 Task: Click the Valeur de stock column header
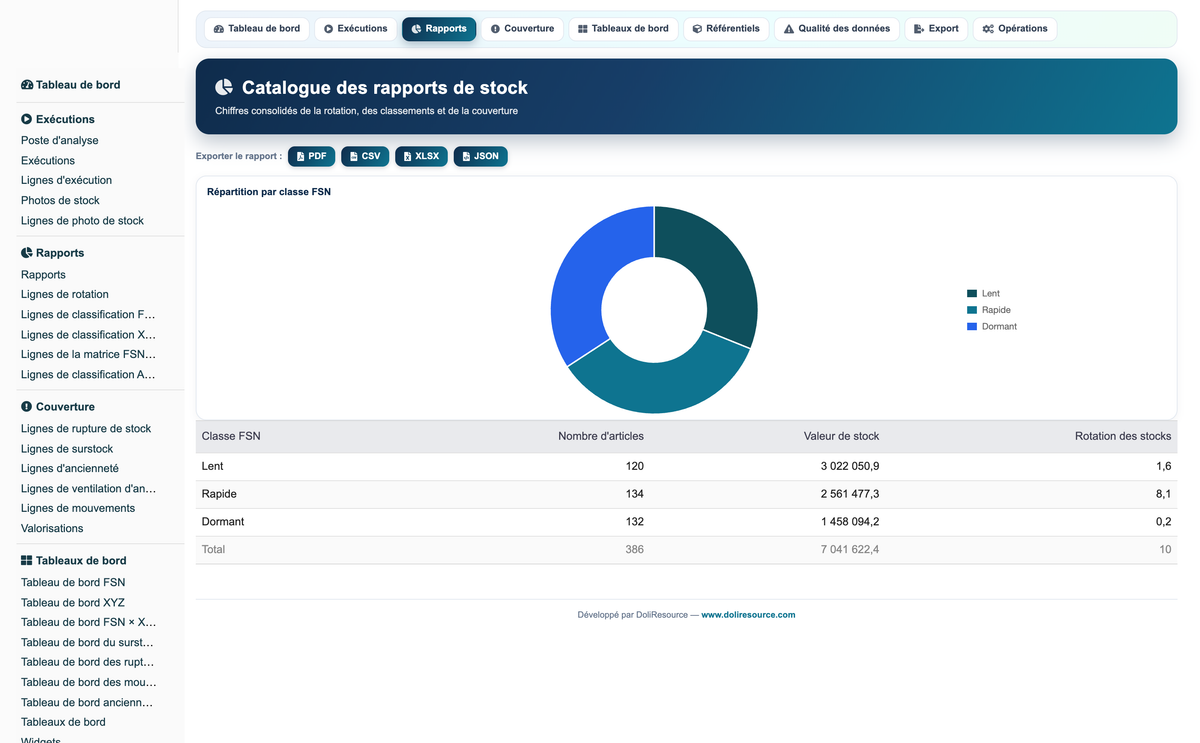[x=842, y=437]
